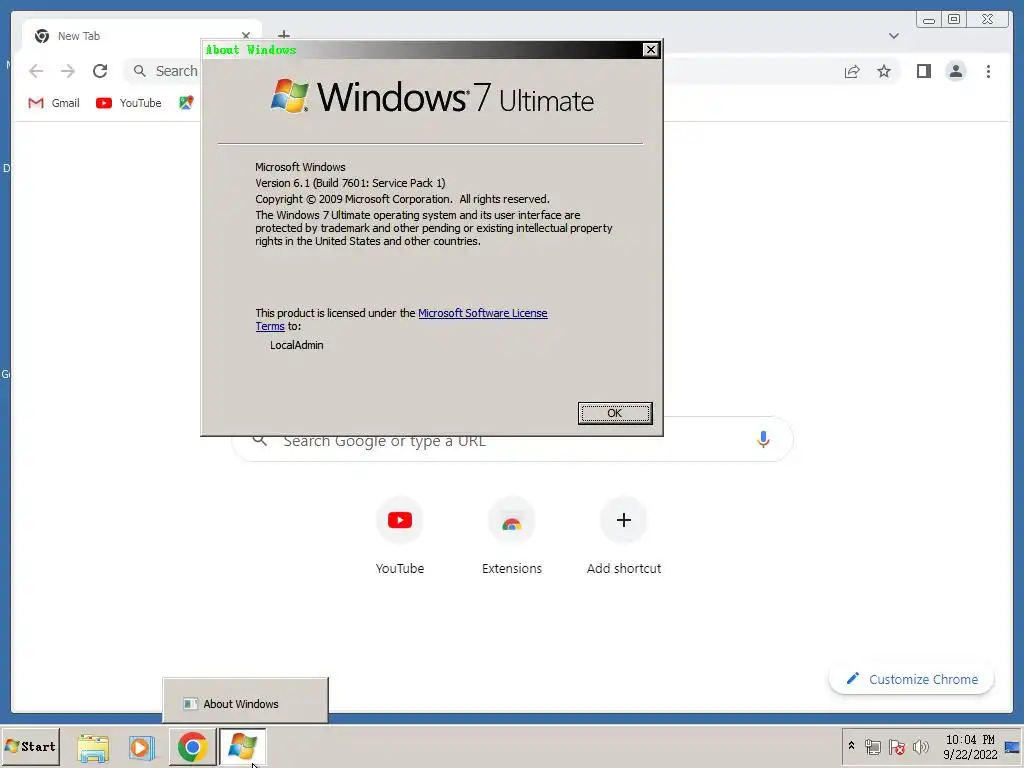Start voice search with the microphone
This screenshot has height=768, width=1024.
coord(763,440)
